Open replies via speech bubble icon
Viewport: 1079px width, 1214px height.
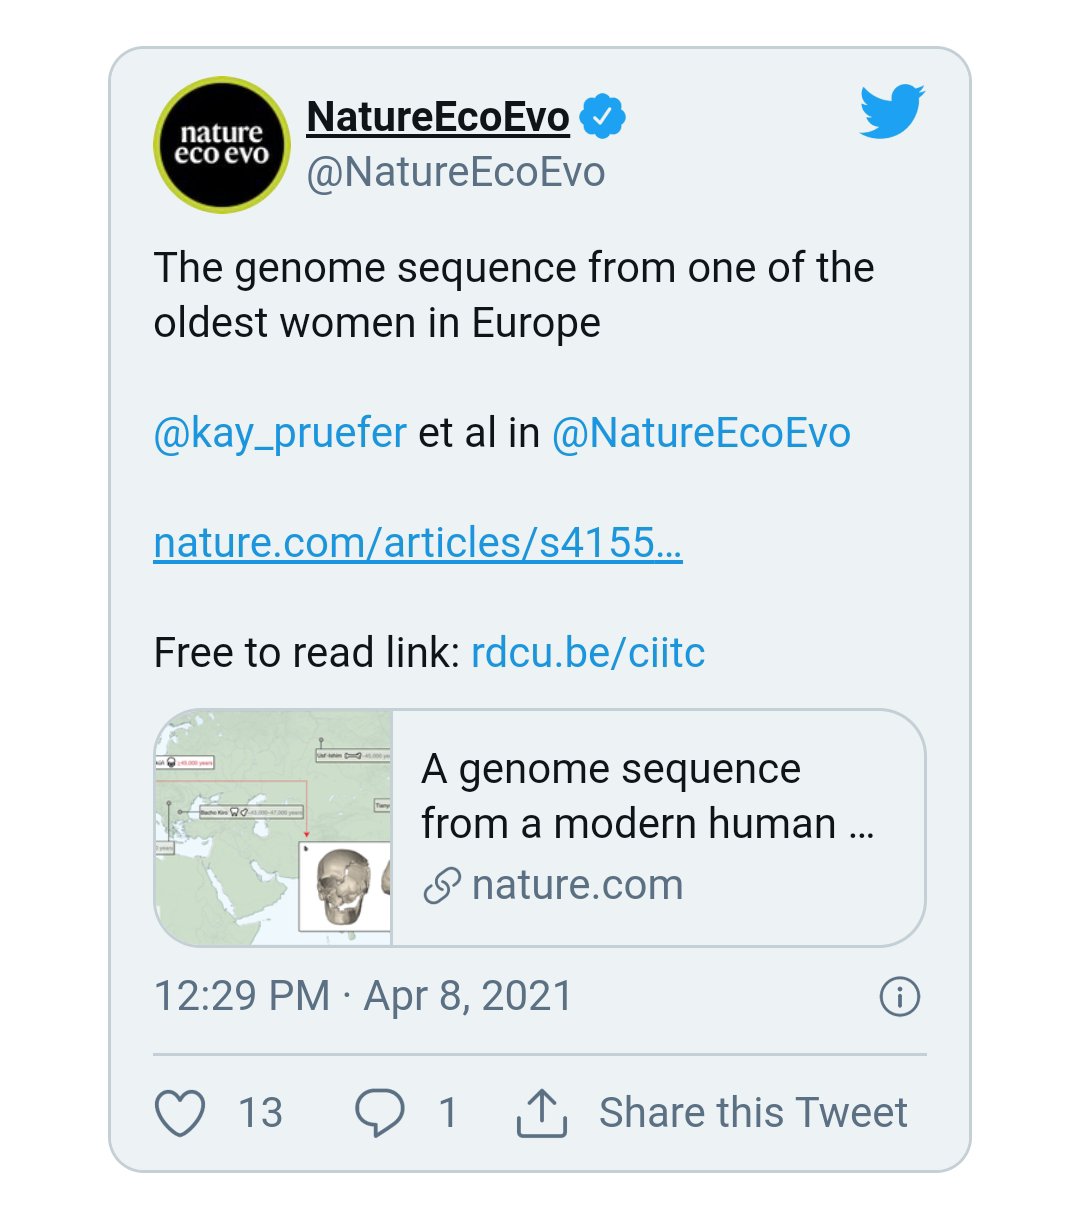coord(380,1113)
